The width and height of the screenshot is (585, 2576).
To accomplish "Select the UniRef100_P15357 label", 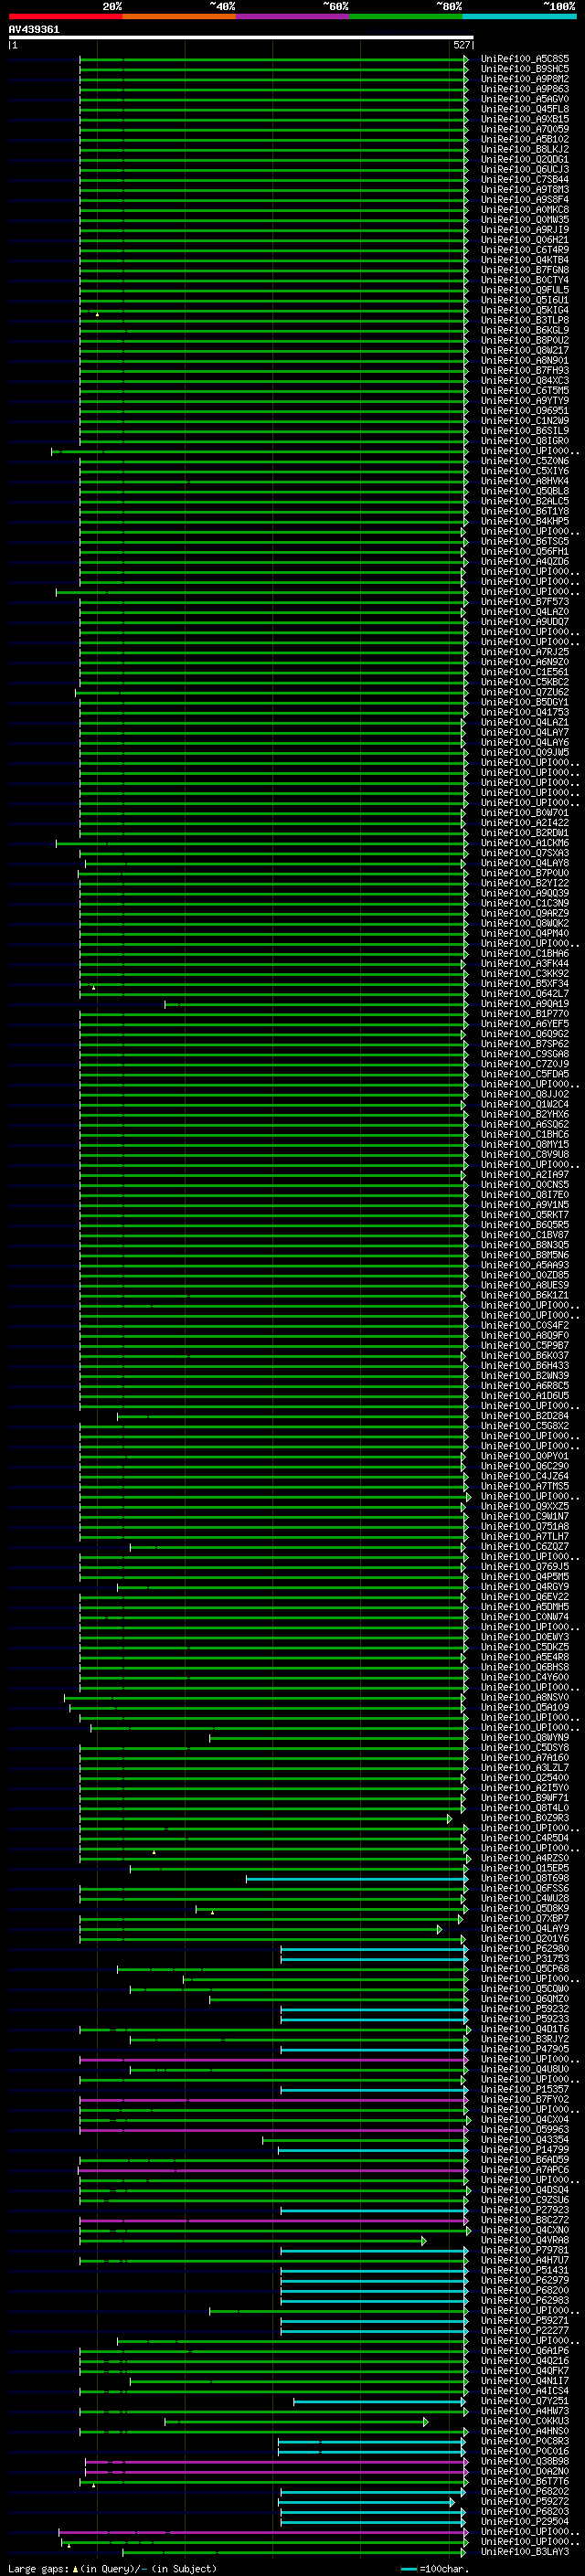I will [x=525, y=2089].
